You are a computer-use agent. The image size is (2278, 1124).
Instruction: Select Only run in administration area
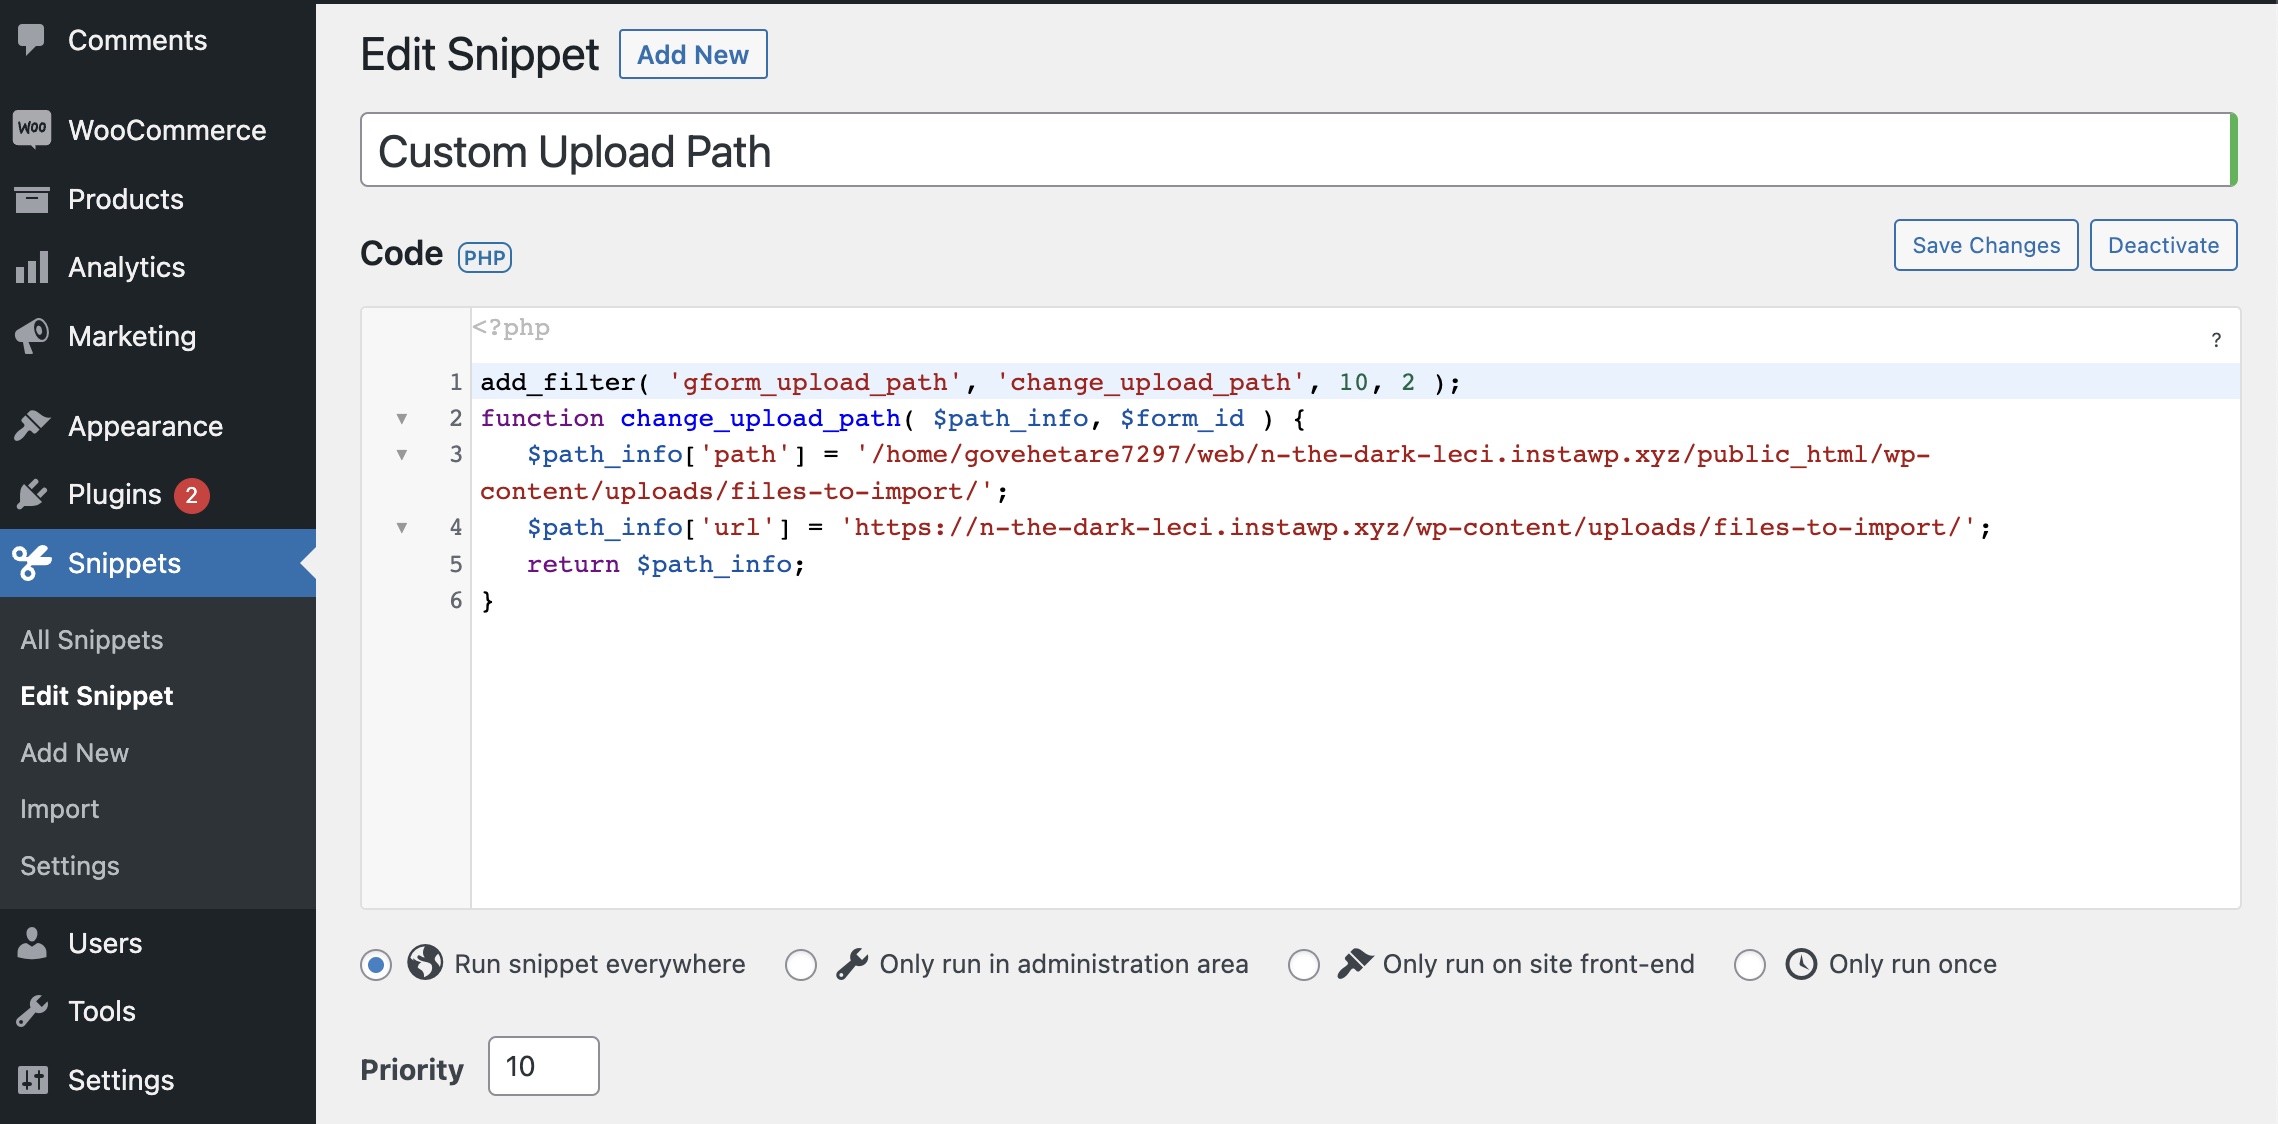point(801,965)
